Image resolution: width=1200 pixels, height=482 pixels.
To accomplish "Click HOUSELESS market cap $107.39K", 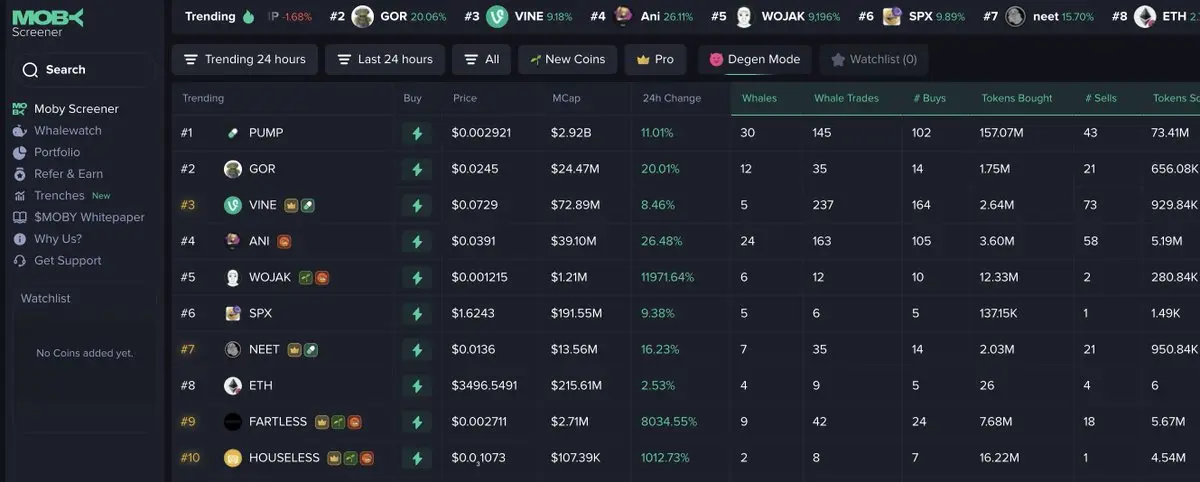I will [x=575, y=458].
